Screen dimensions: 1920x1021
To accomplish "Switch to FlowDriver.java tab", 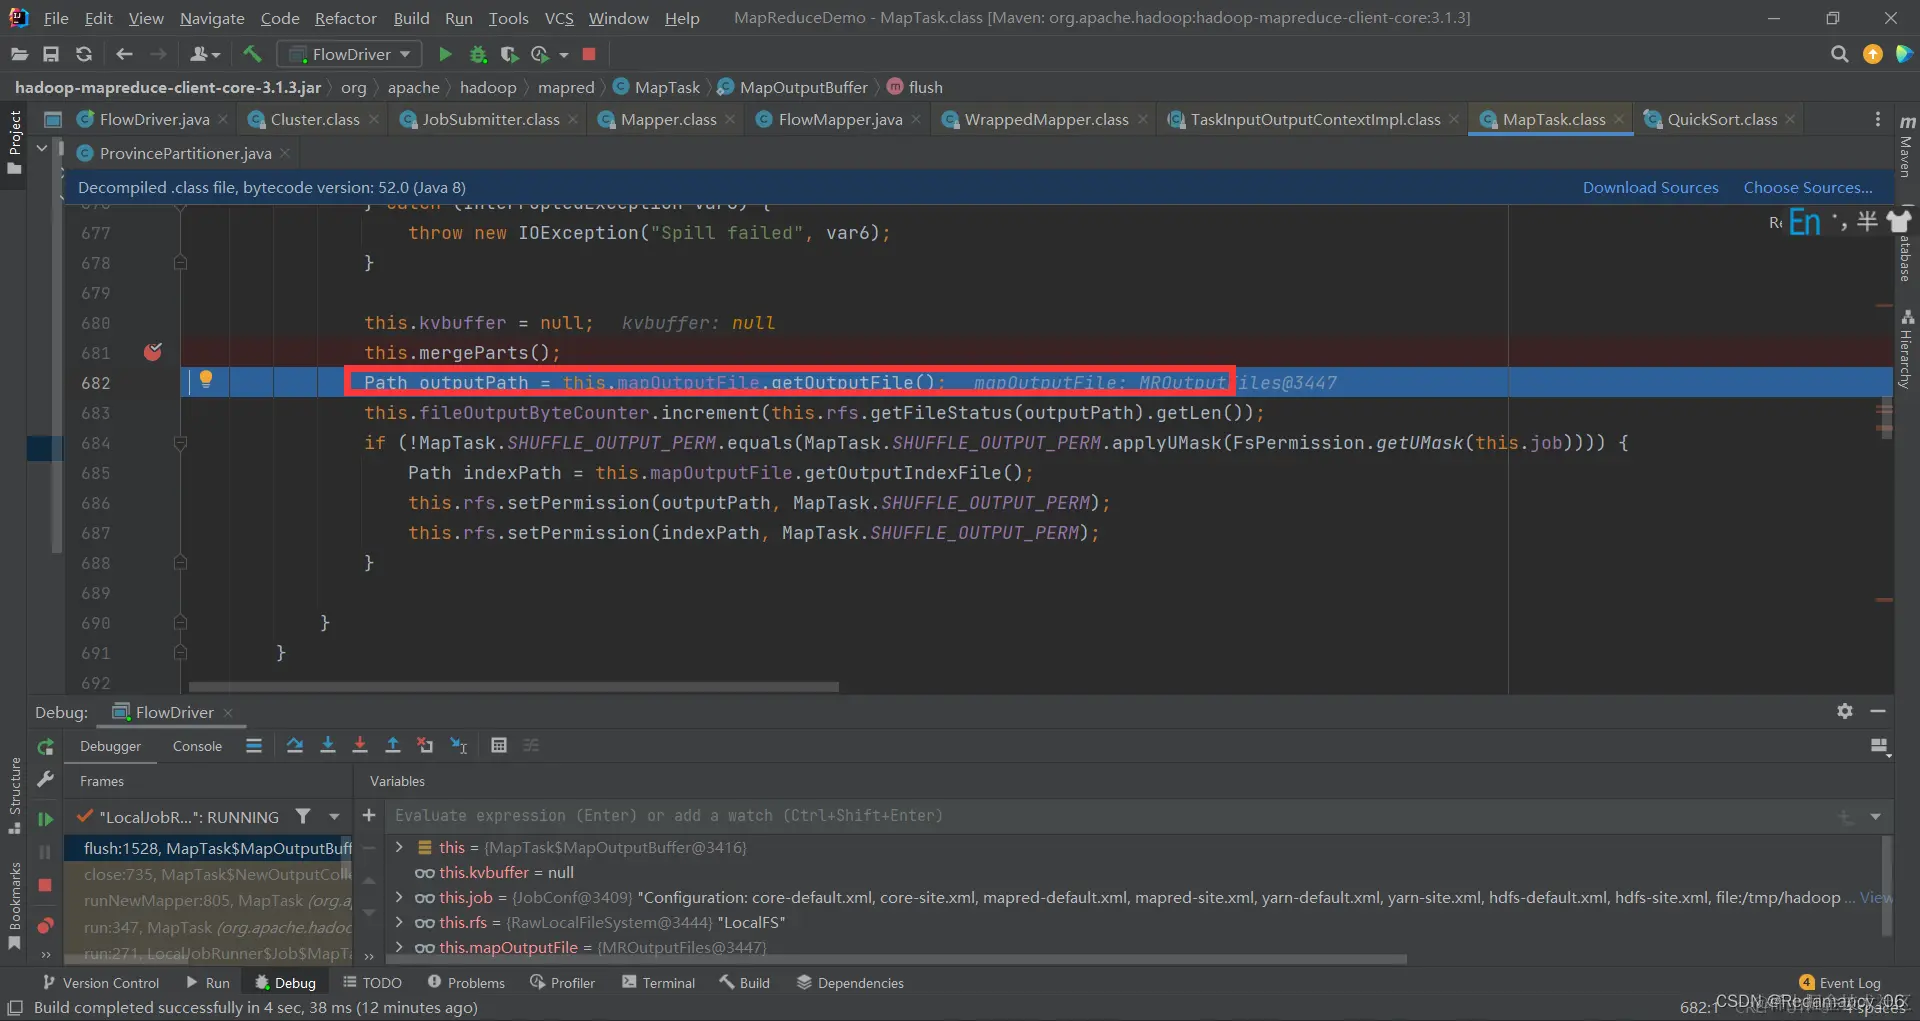I will tap(153, 119).
